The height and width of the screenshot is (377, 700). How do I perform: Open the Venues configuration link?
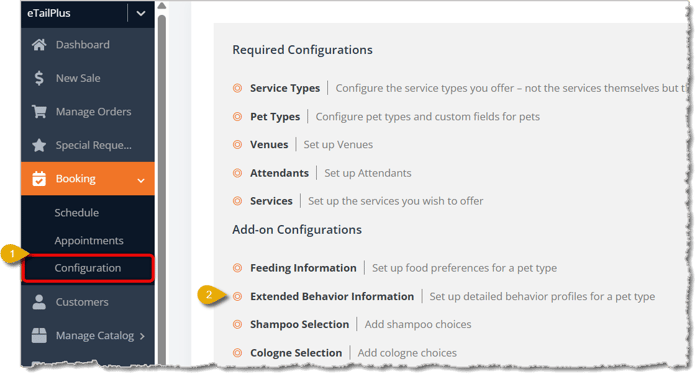coord(269,145)
